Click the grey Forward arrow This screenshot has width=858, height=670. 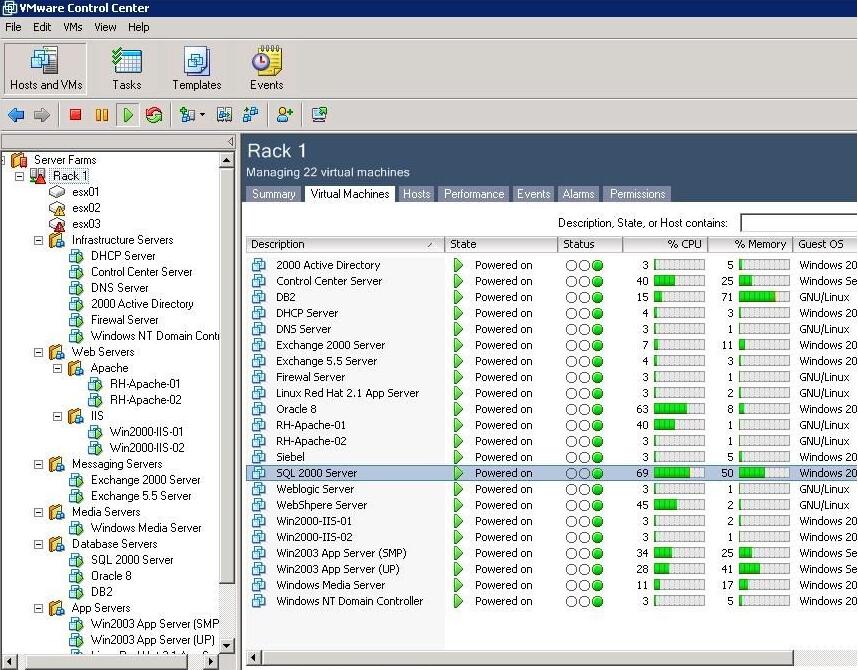tap(42, 115)
